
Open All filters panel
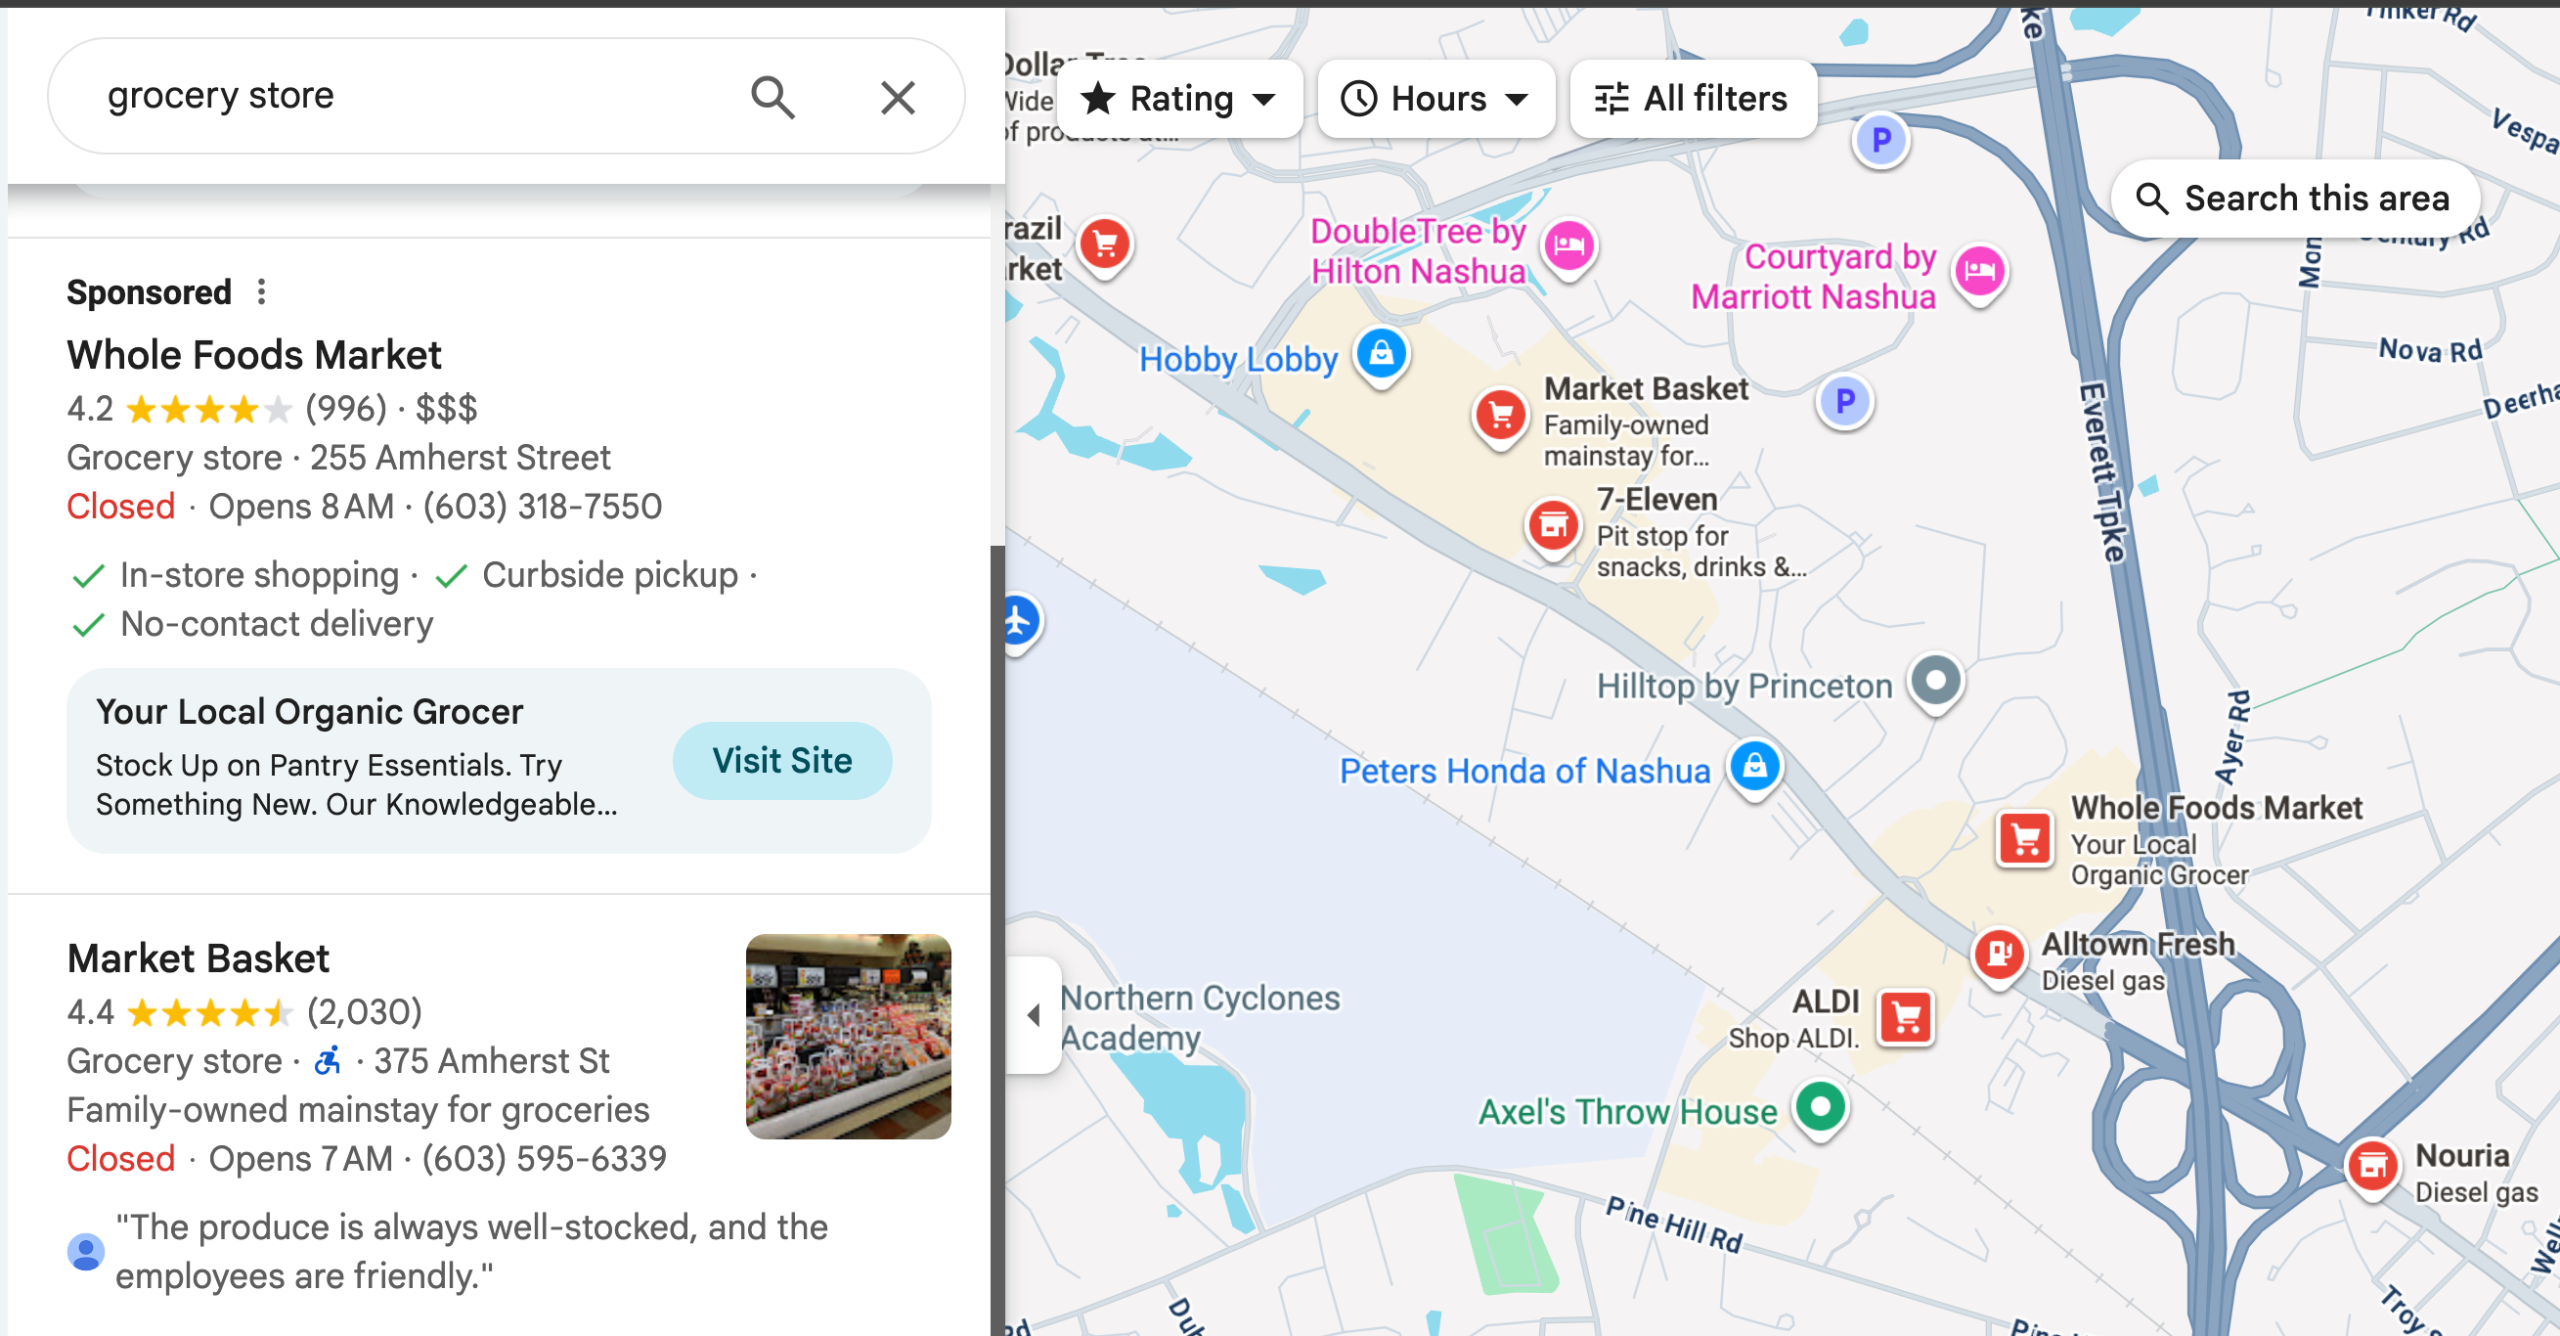tap(1692, 98)
